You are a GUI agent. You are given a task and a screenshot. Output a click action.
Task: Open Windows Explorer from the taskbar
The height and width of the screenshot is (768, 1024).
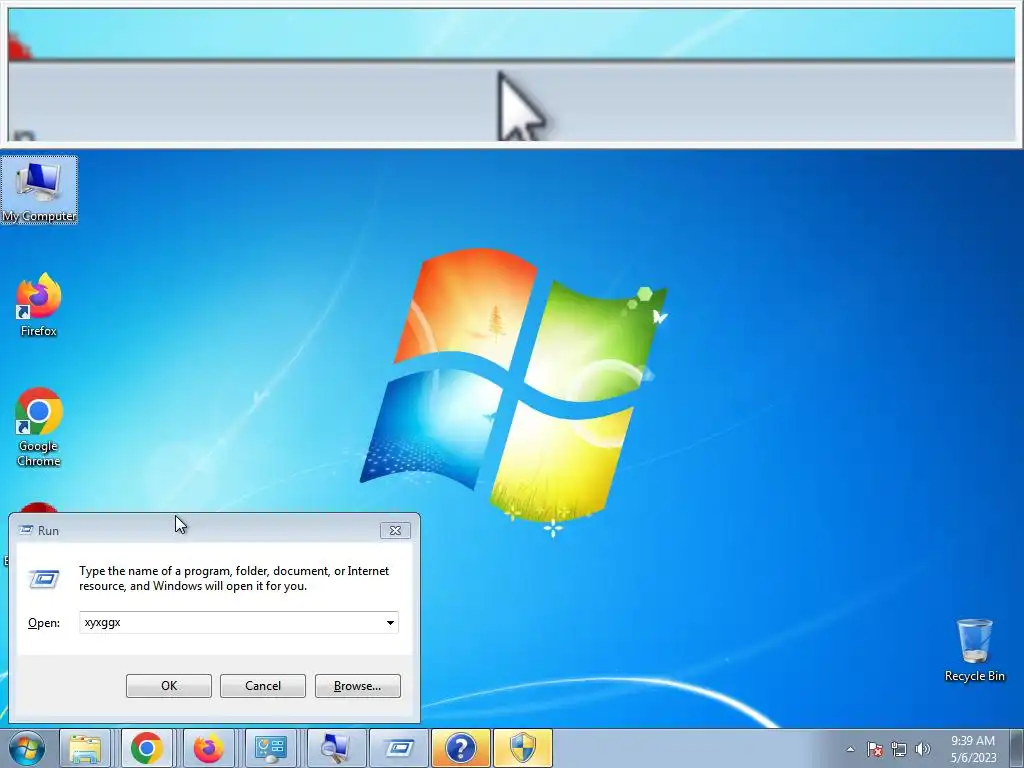86,748
